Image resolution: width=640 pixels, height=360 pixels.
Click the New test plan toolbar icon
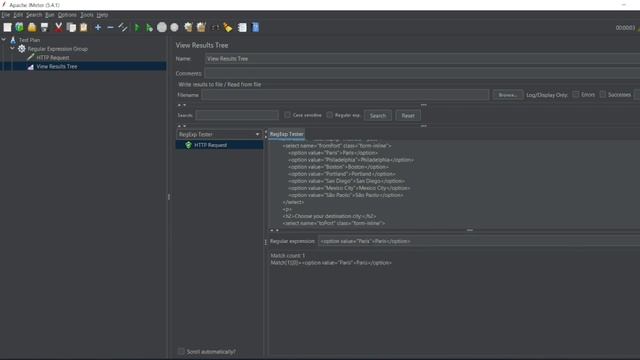(7, 27)
